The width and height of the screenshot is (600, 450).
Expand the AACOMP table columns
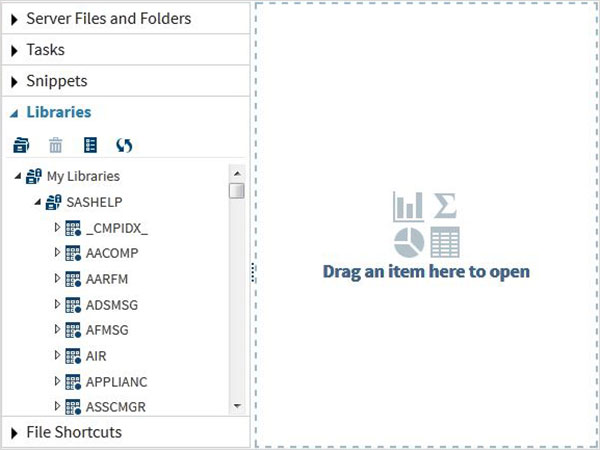[x=57, y=253]
